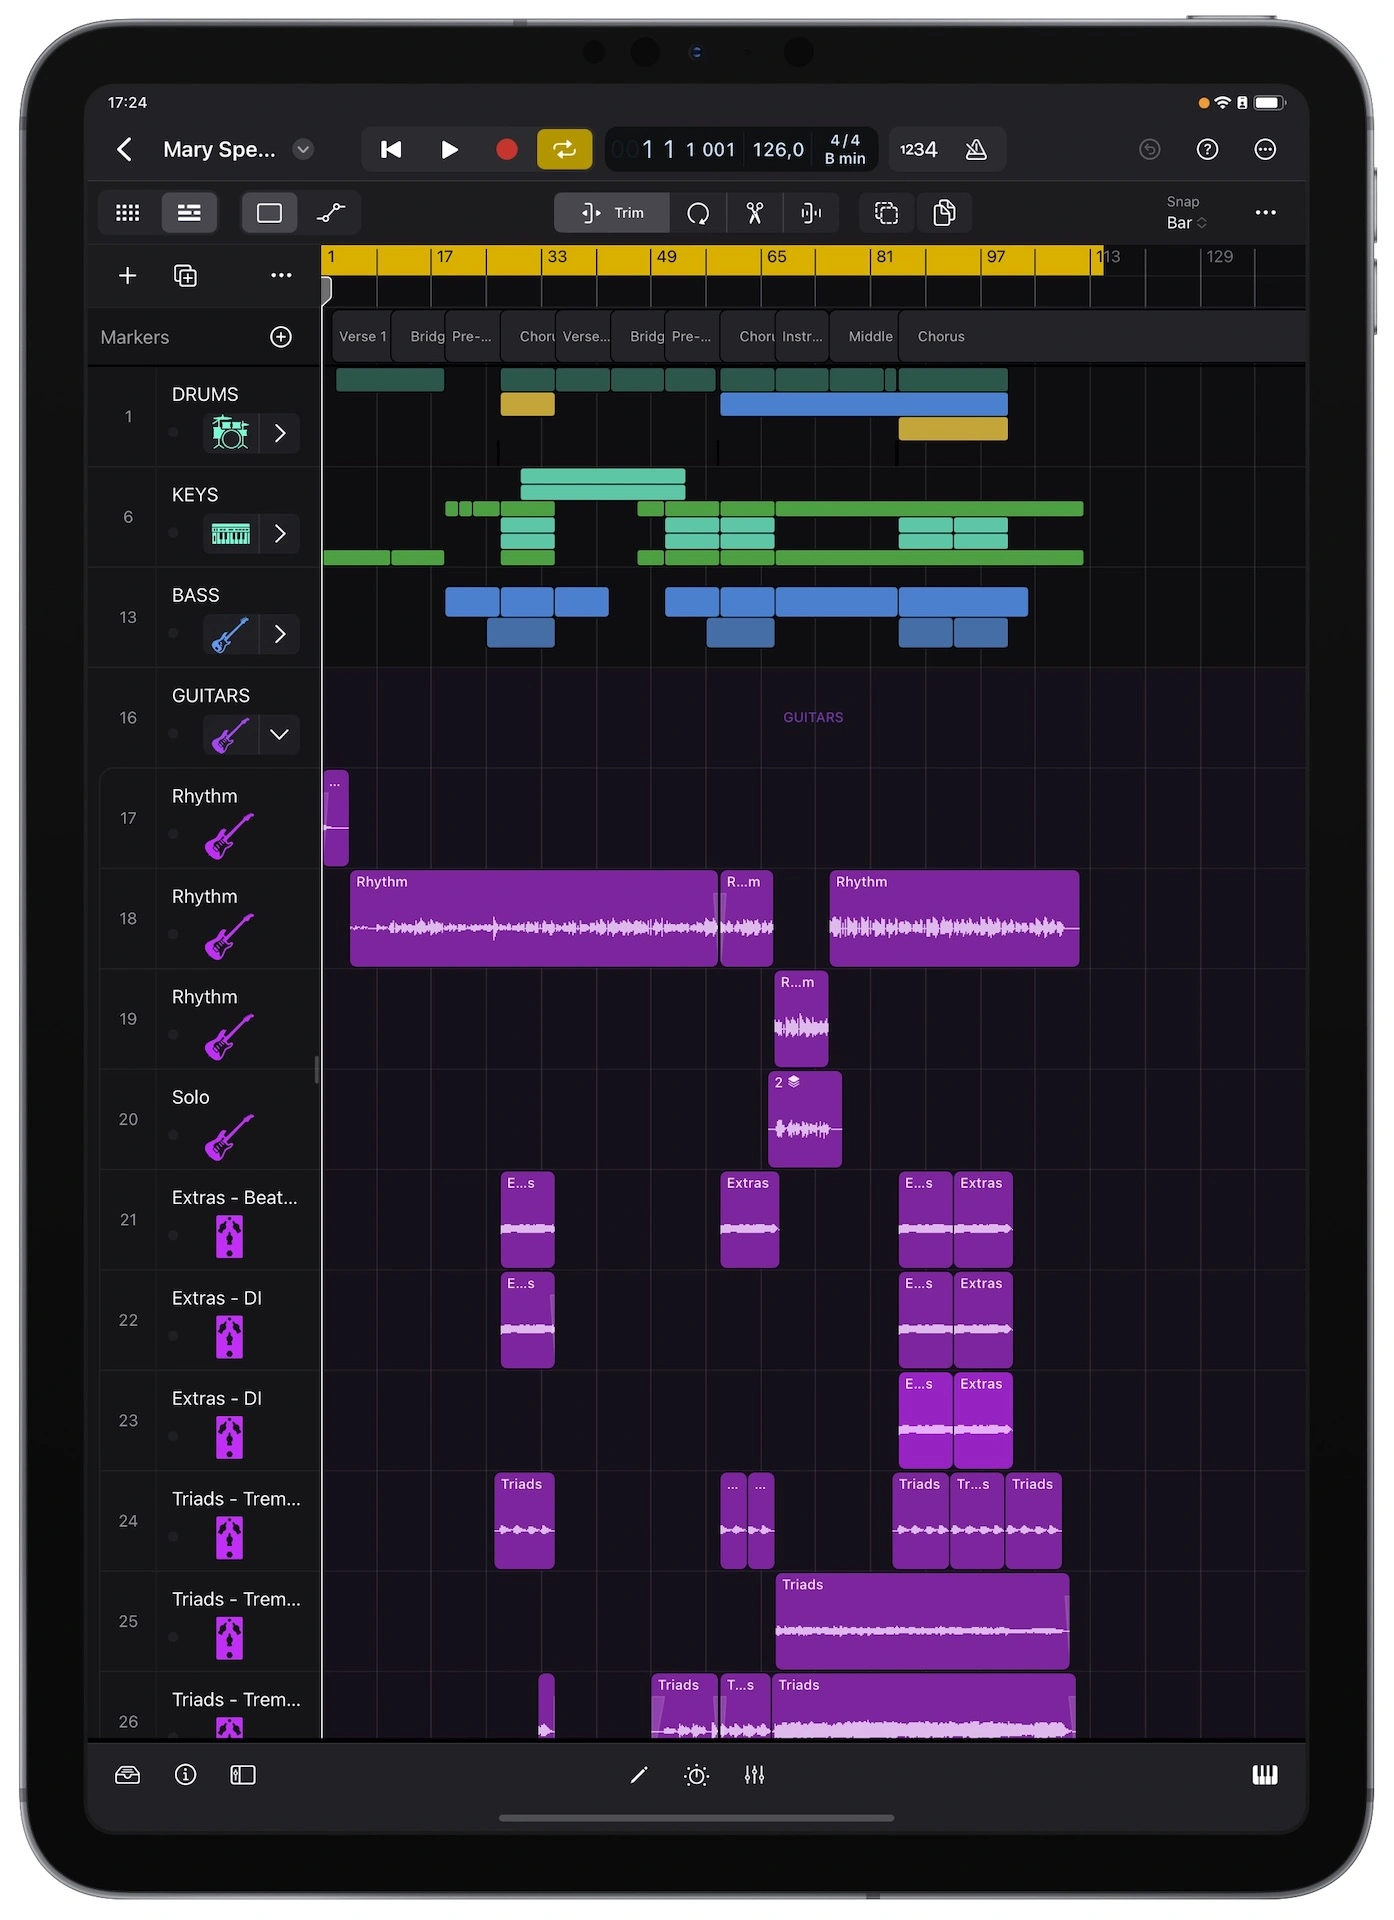Toggle the sidebar panel icon
Viewport: 1394px width, 1920px height.
(243, 1776)
